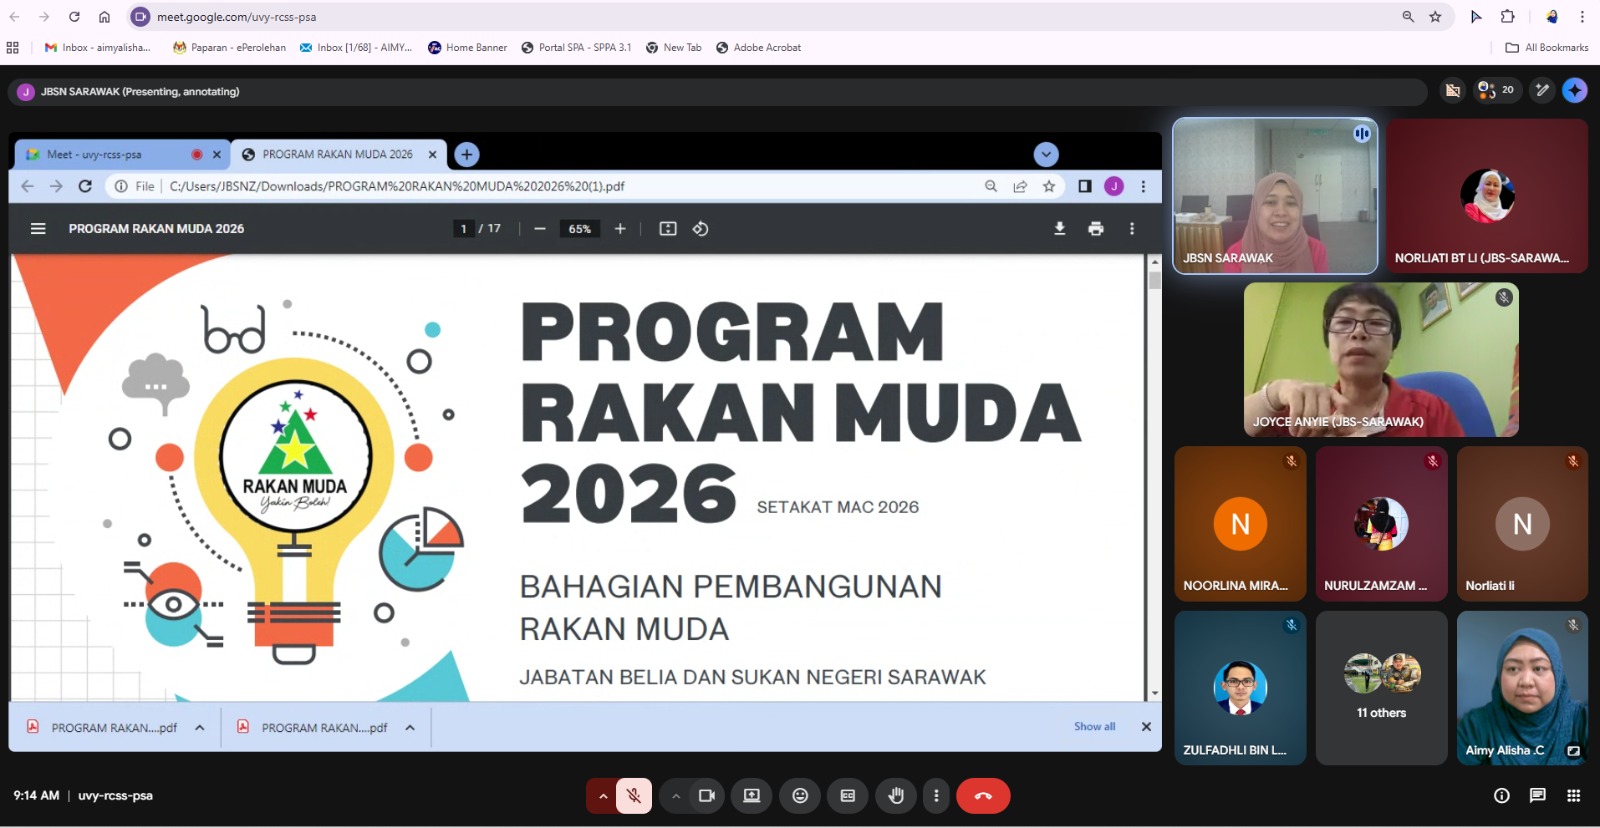Open the Chrome three-dot menu
This screenshot has height=828, width=1600.
tap(1582, 16)
